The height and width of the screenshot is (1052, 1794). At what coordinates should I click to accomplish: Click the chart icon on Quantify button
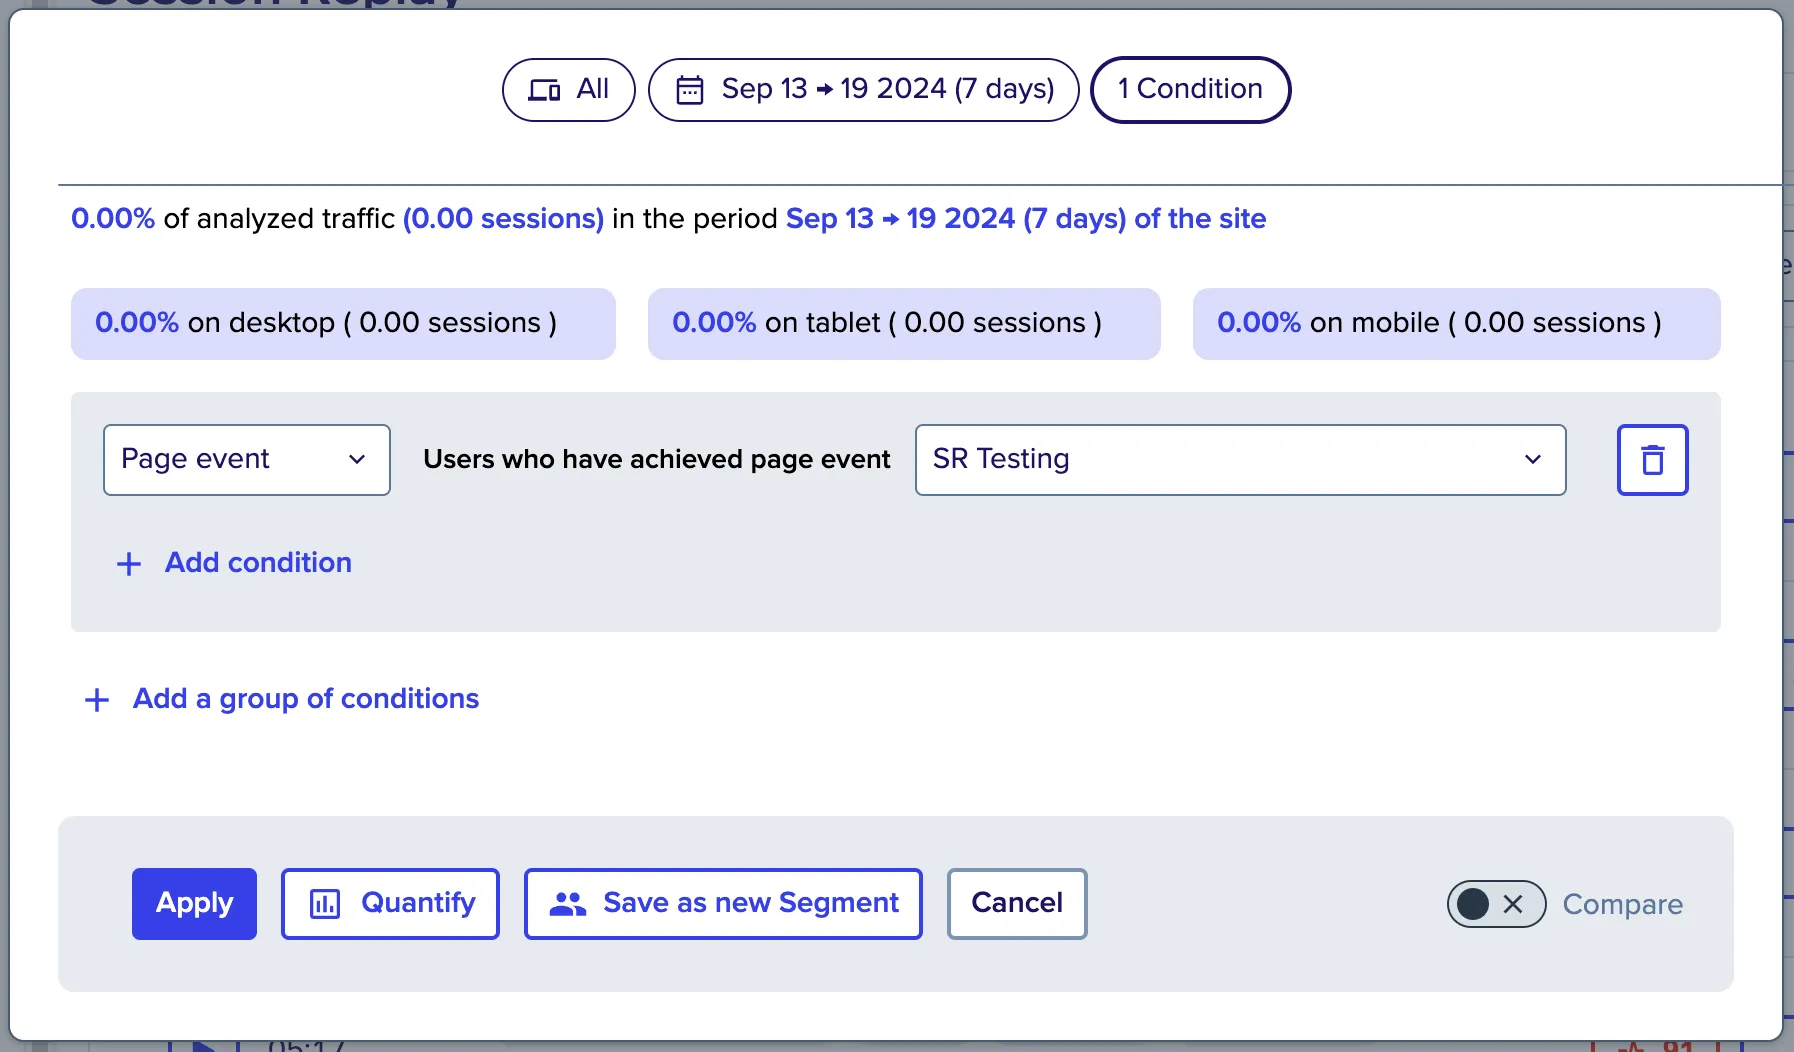coord(325,904)
